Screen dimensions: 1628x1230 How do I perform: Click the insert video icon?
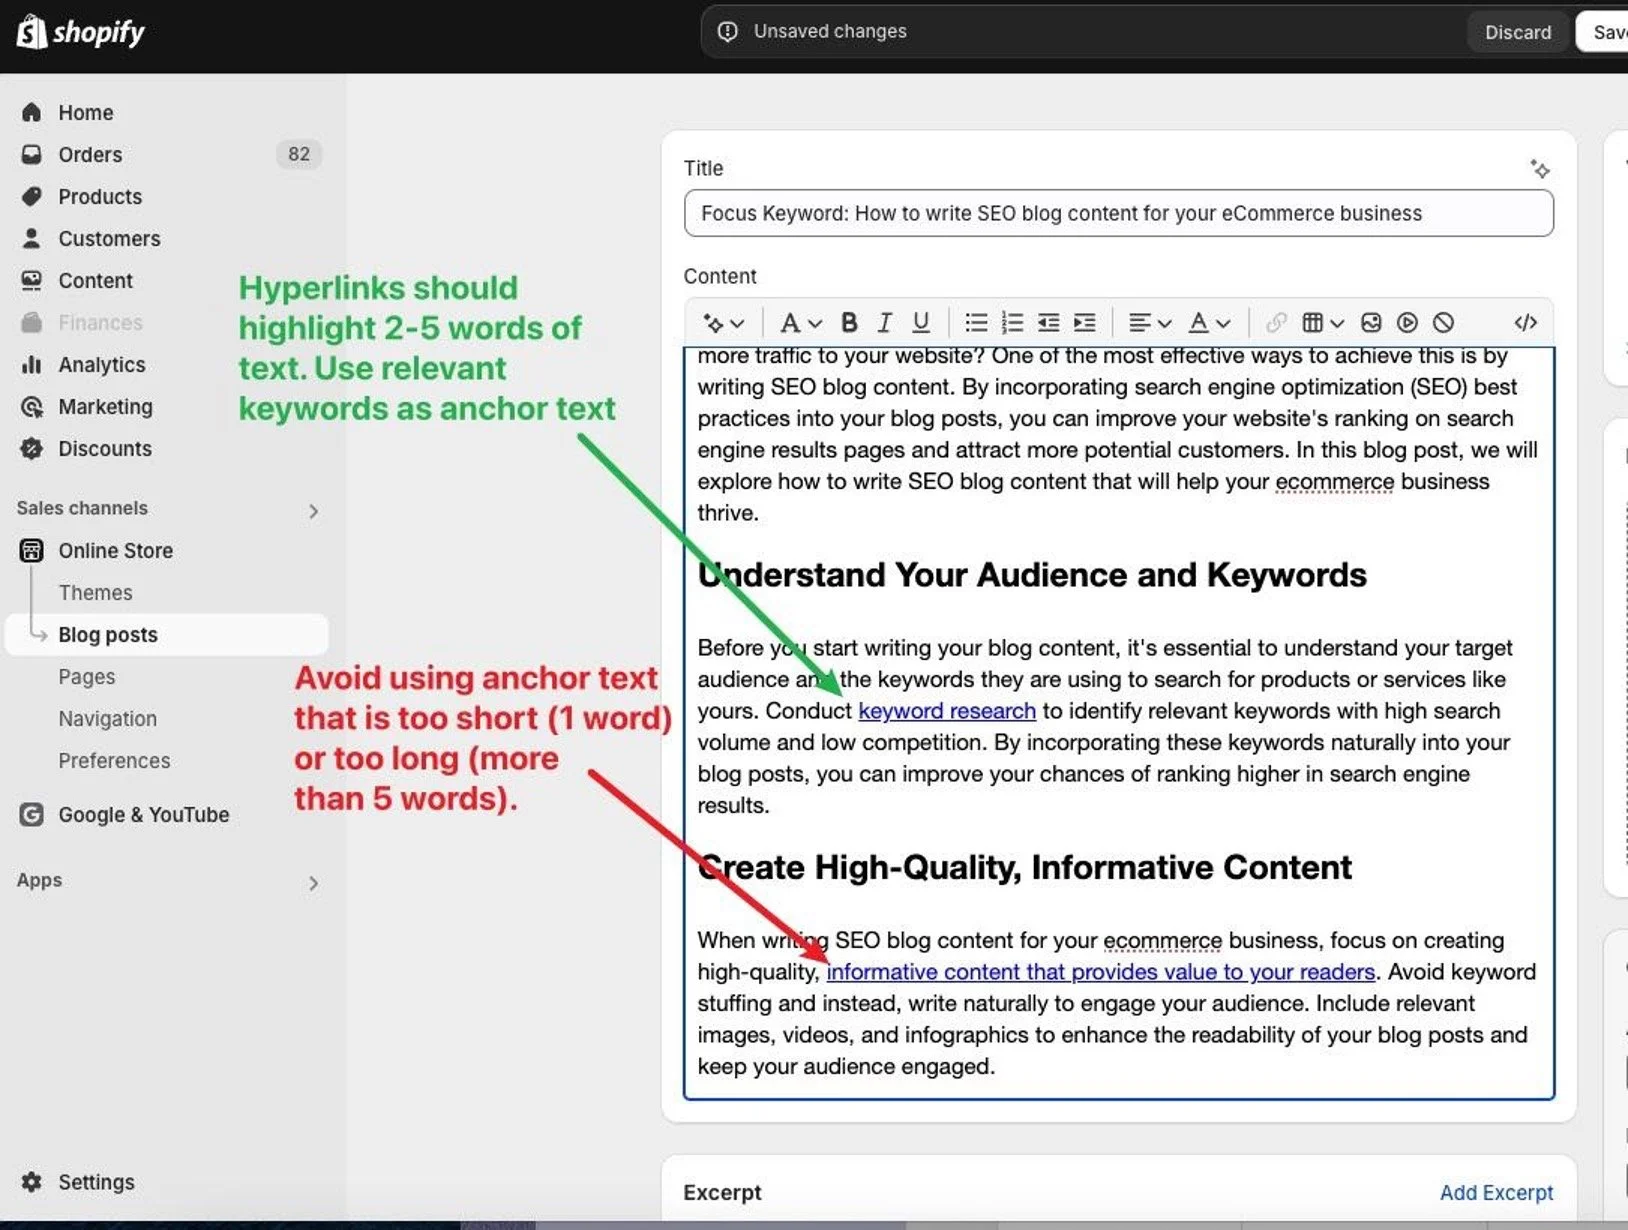click(1407, 323)
